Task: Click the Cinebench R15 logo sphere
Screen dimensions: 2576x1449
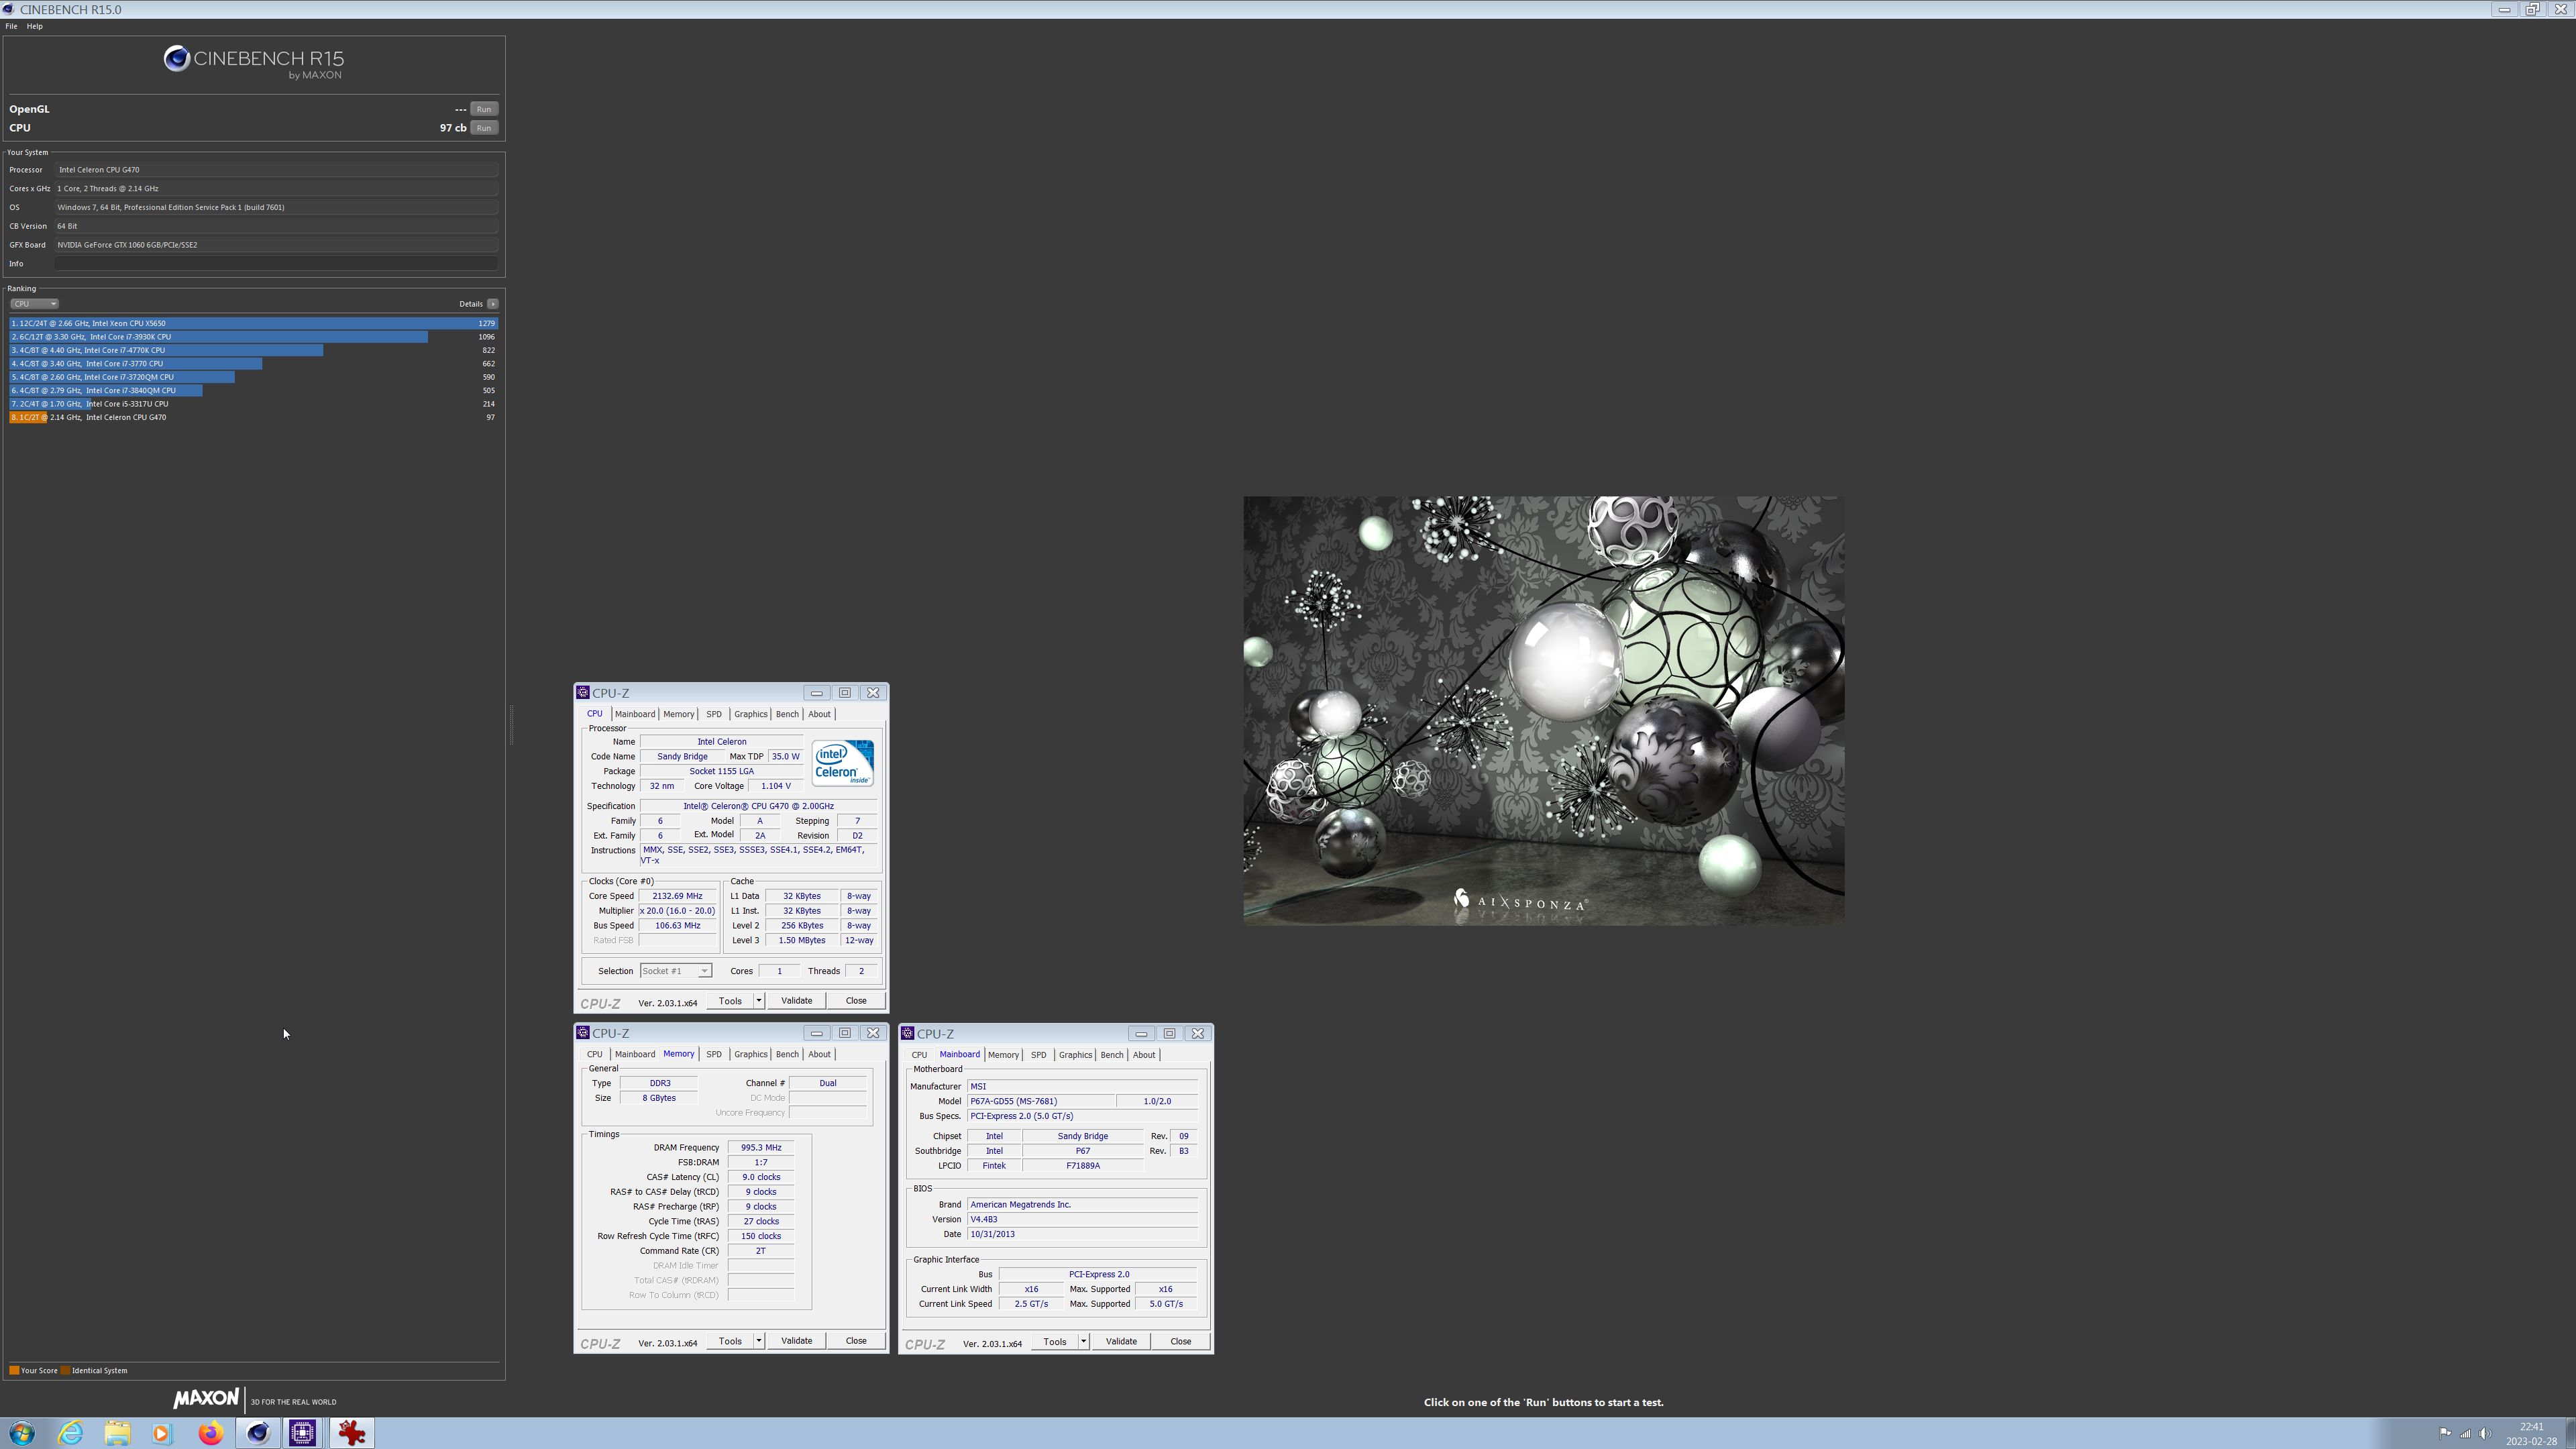Action: point(177,59)
